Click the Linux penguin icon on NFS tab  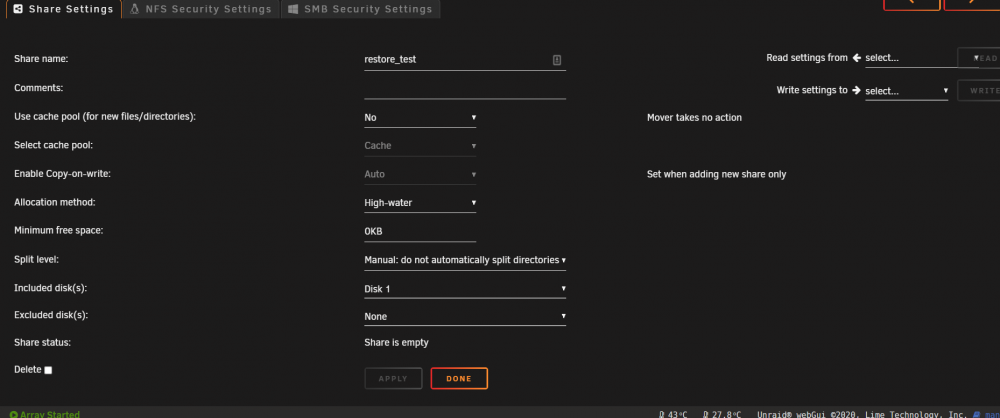pos(135,9)
